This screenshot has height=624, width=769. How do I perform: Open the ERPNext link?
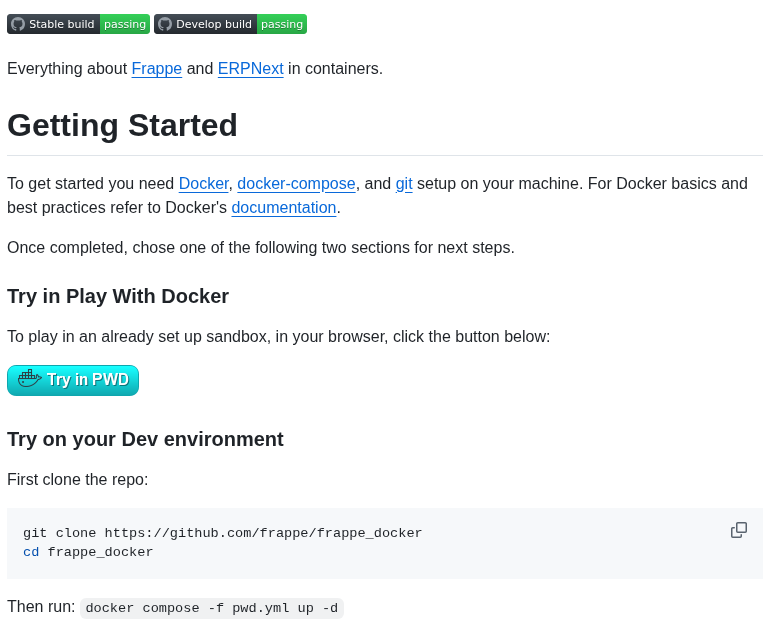[251, 69]
